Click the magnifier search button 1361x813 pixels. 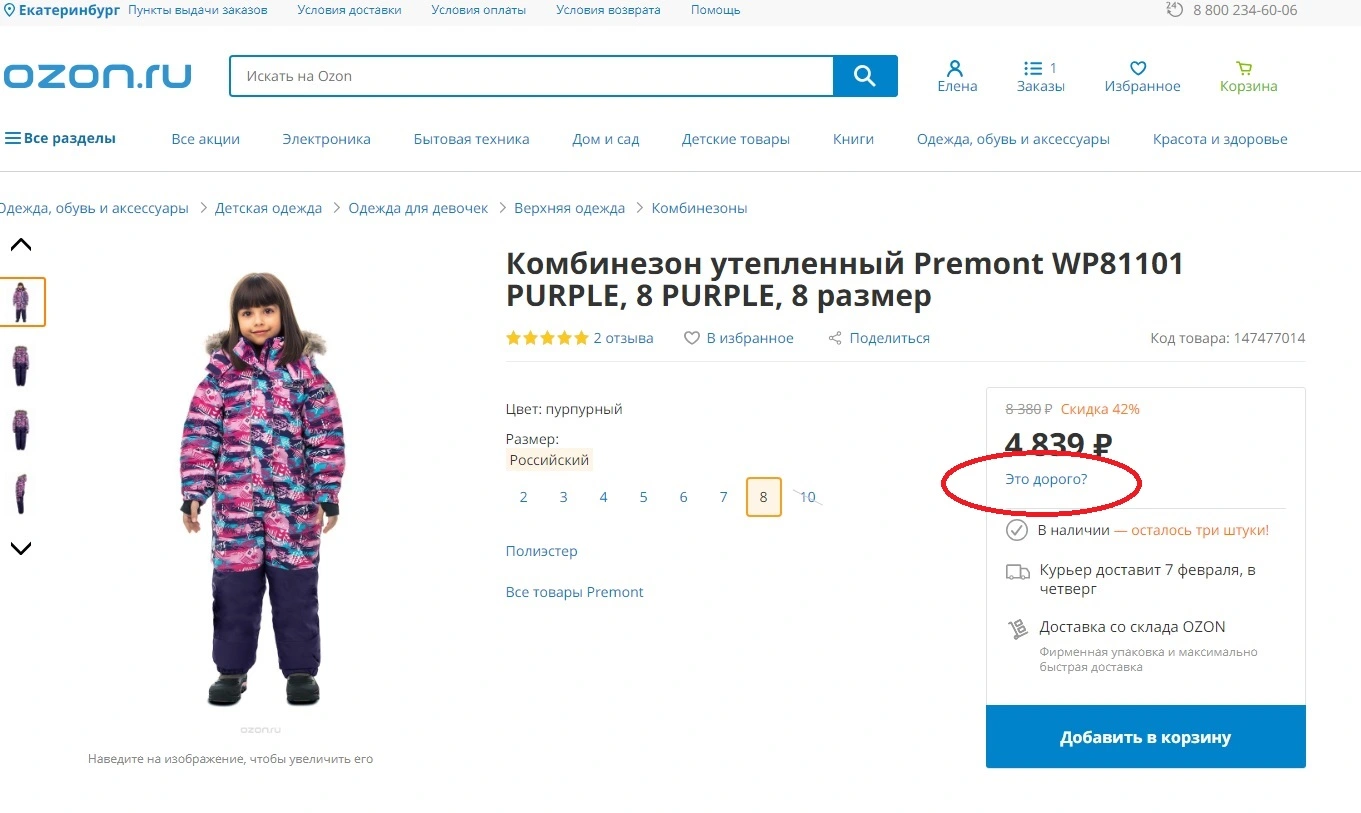coord(865,76)
